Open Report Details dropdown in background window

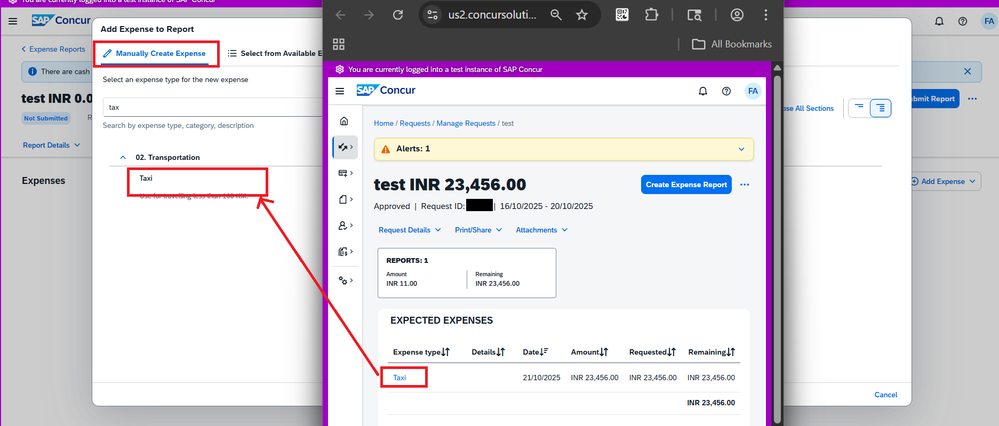click(52, 145)
